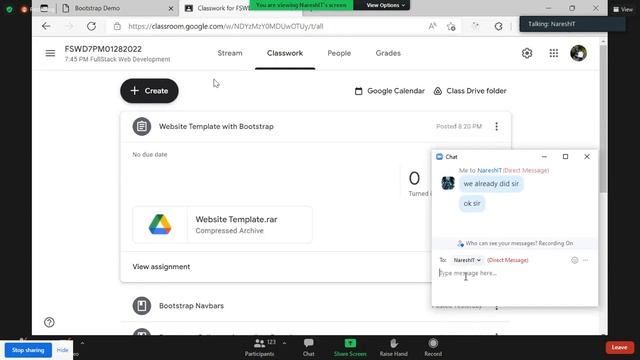This screenshot has height=360, width=640.
Task: Open the NareshIT recipient dropdown in chat
Action: pyautogui.click(x=467, y=260)
